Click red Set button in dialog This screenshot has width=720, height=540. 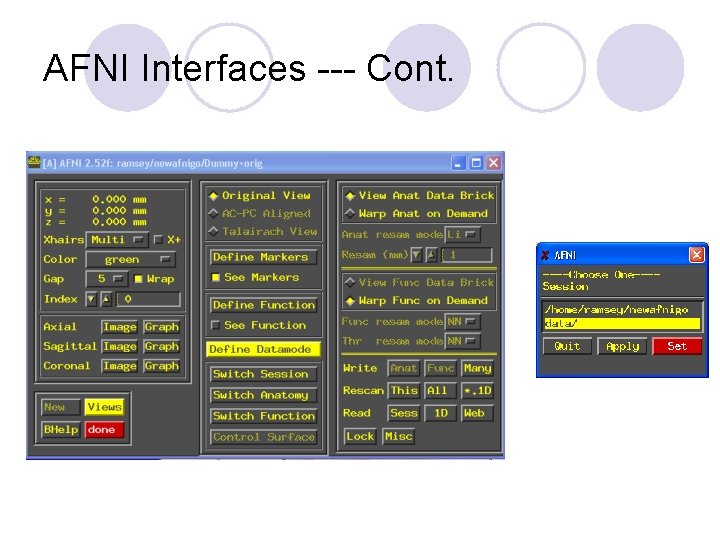click(x=677, y=346)
